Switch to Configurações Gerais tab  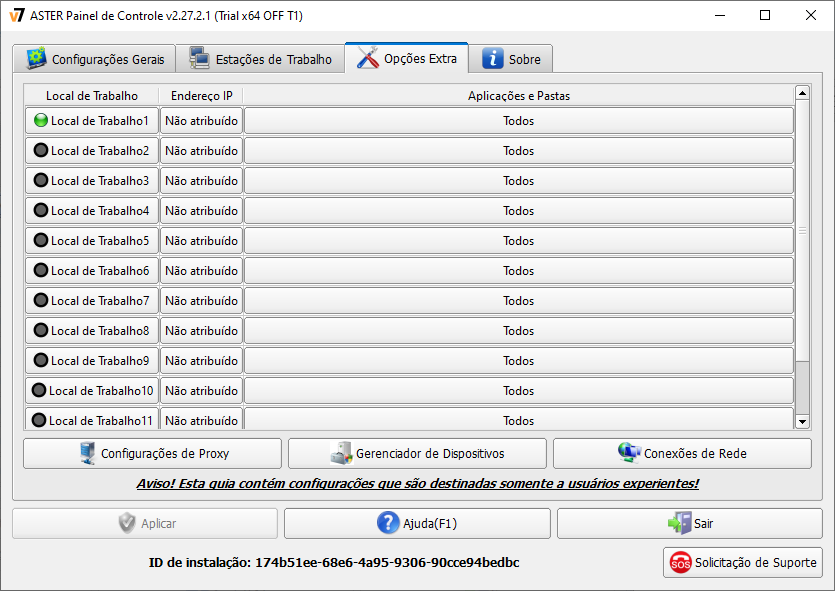tap(94, 58)
